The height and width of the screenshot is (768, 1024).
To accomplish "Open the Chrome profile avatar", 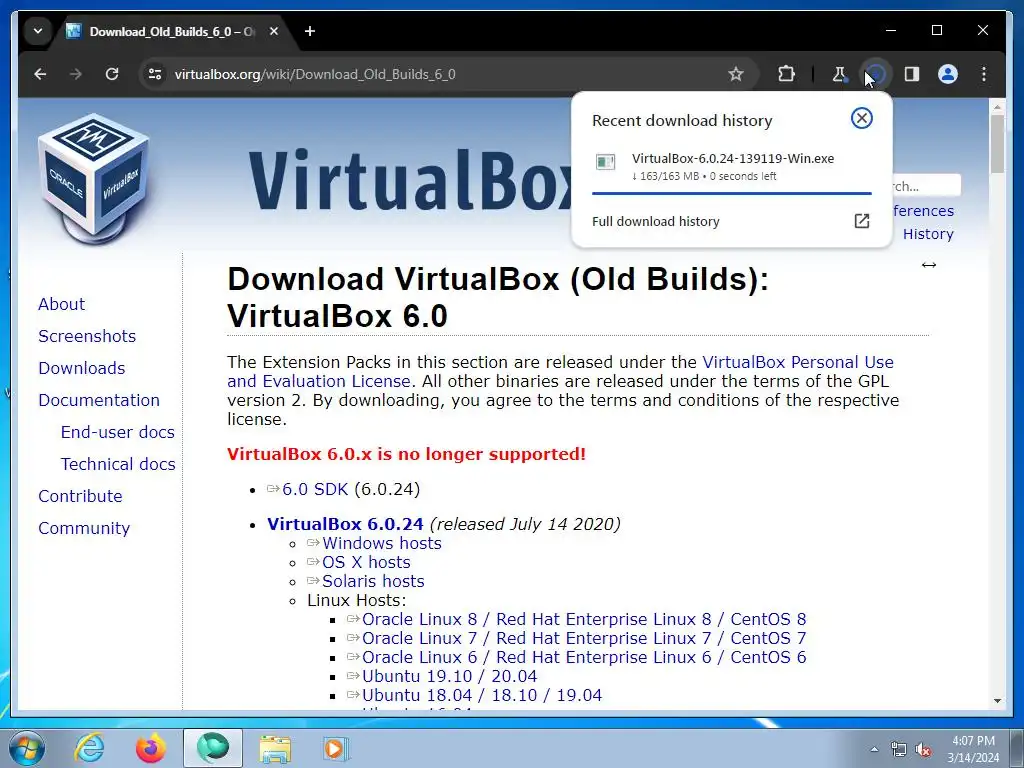I will coord(948,74).
